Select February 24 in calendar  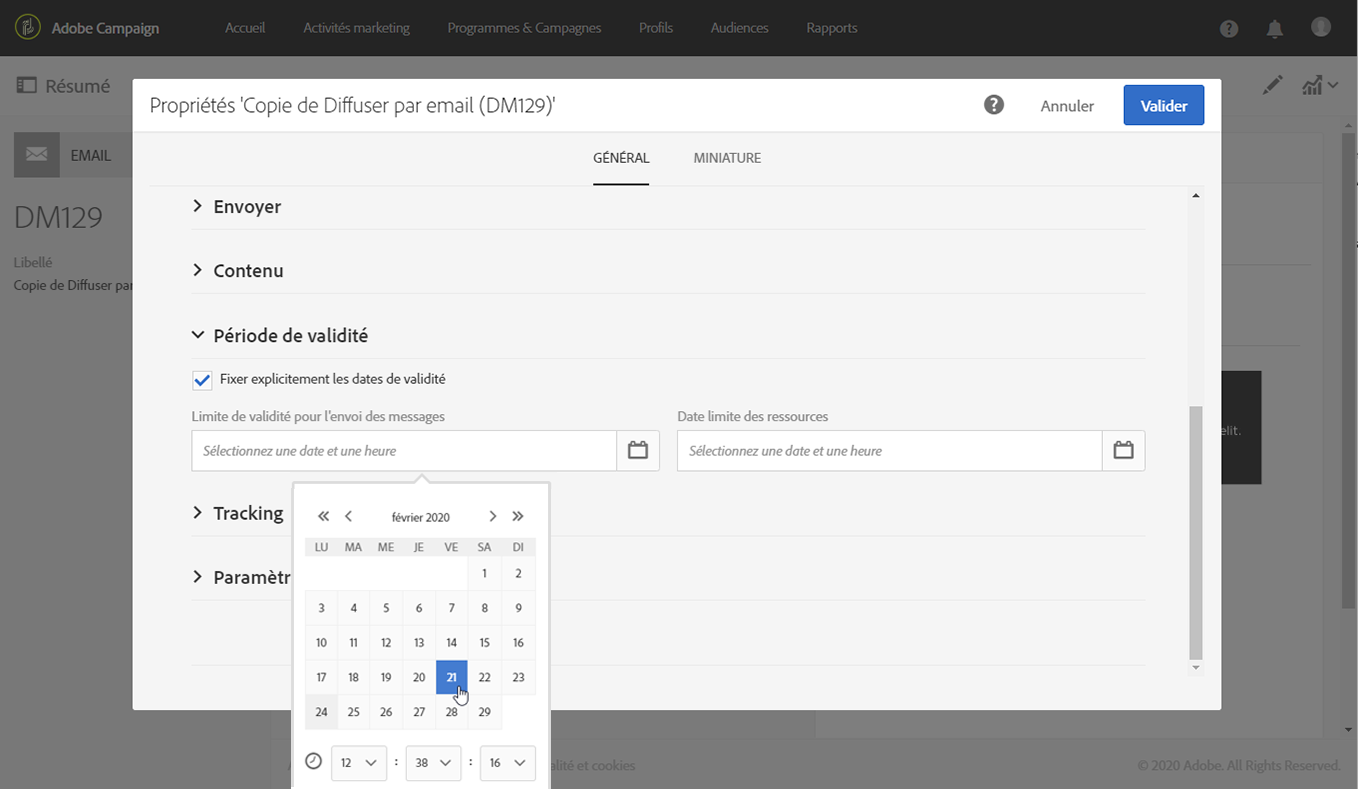click(321, 712)
